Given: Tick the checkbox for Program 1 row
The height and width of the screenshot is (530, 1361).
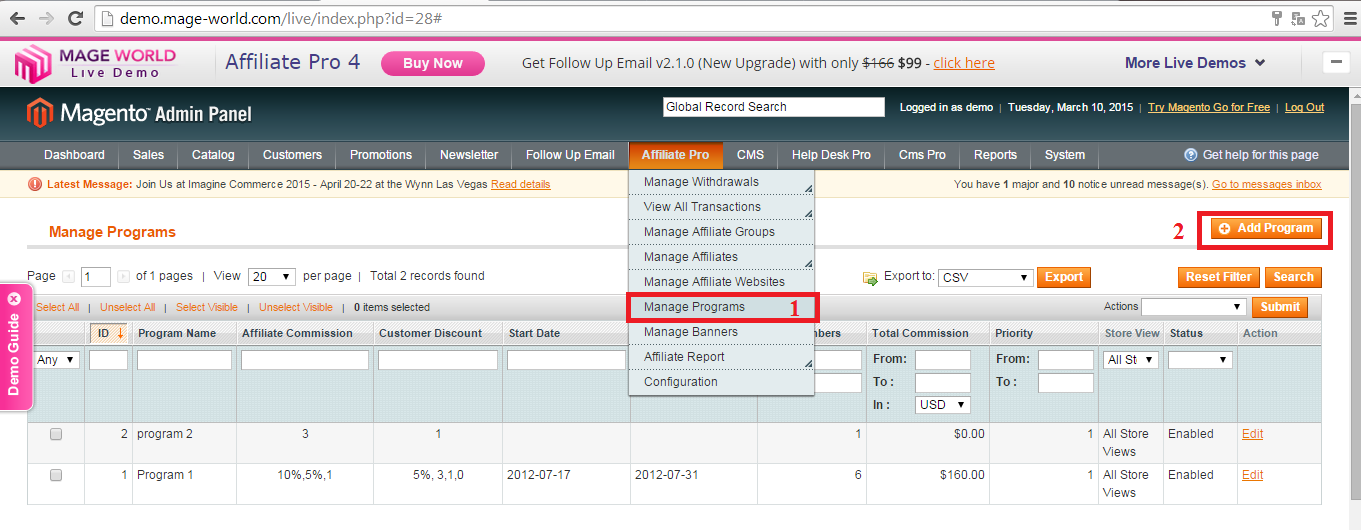Looking at the screenshot, I should (56, 475).
